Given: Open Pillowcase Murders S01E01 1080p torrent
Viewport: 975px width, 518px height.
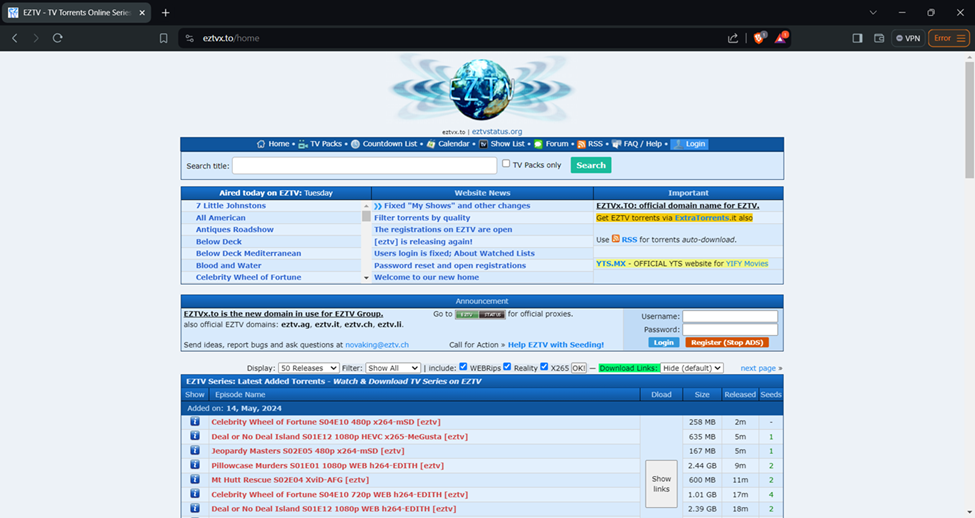Looking at the screenshot, I should point(327,466).
